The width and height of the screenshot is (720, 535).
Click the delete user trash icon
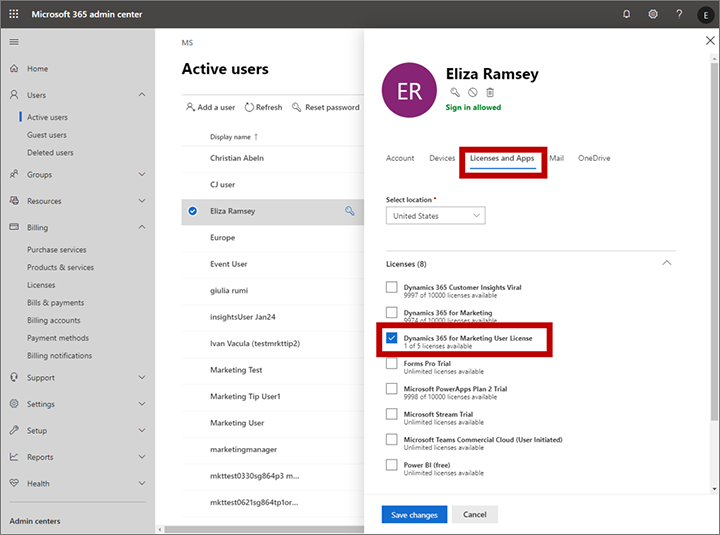[490, 92]
